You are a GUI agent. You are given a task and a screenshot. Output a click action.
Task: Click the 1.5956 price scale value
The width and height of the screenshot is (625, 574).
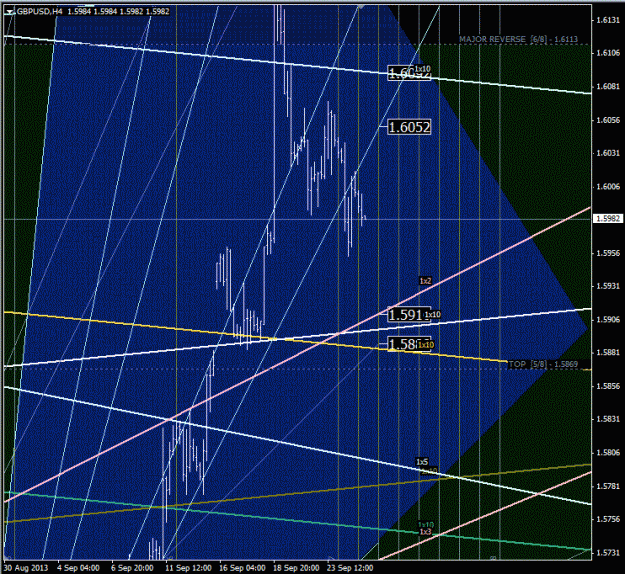[608, 253]
